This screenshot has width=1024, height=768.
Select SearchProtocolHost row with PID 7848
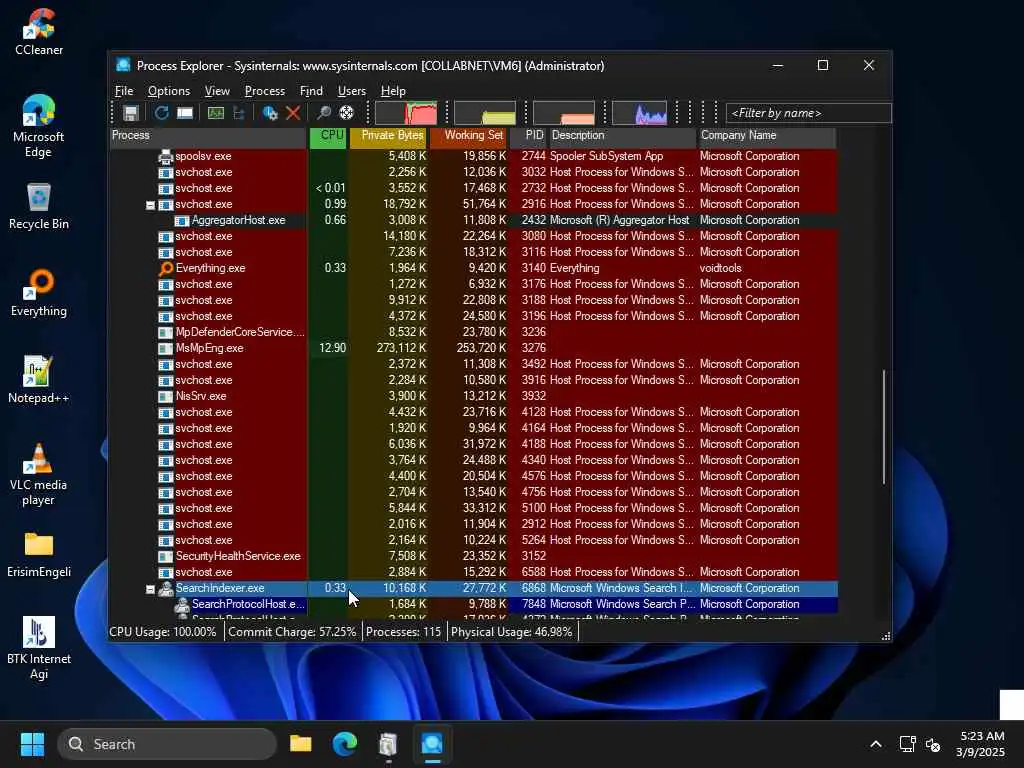point(473,604)
